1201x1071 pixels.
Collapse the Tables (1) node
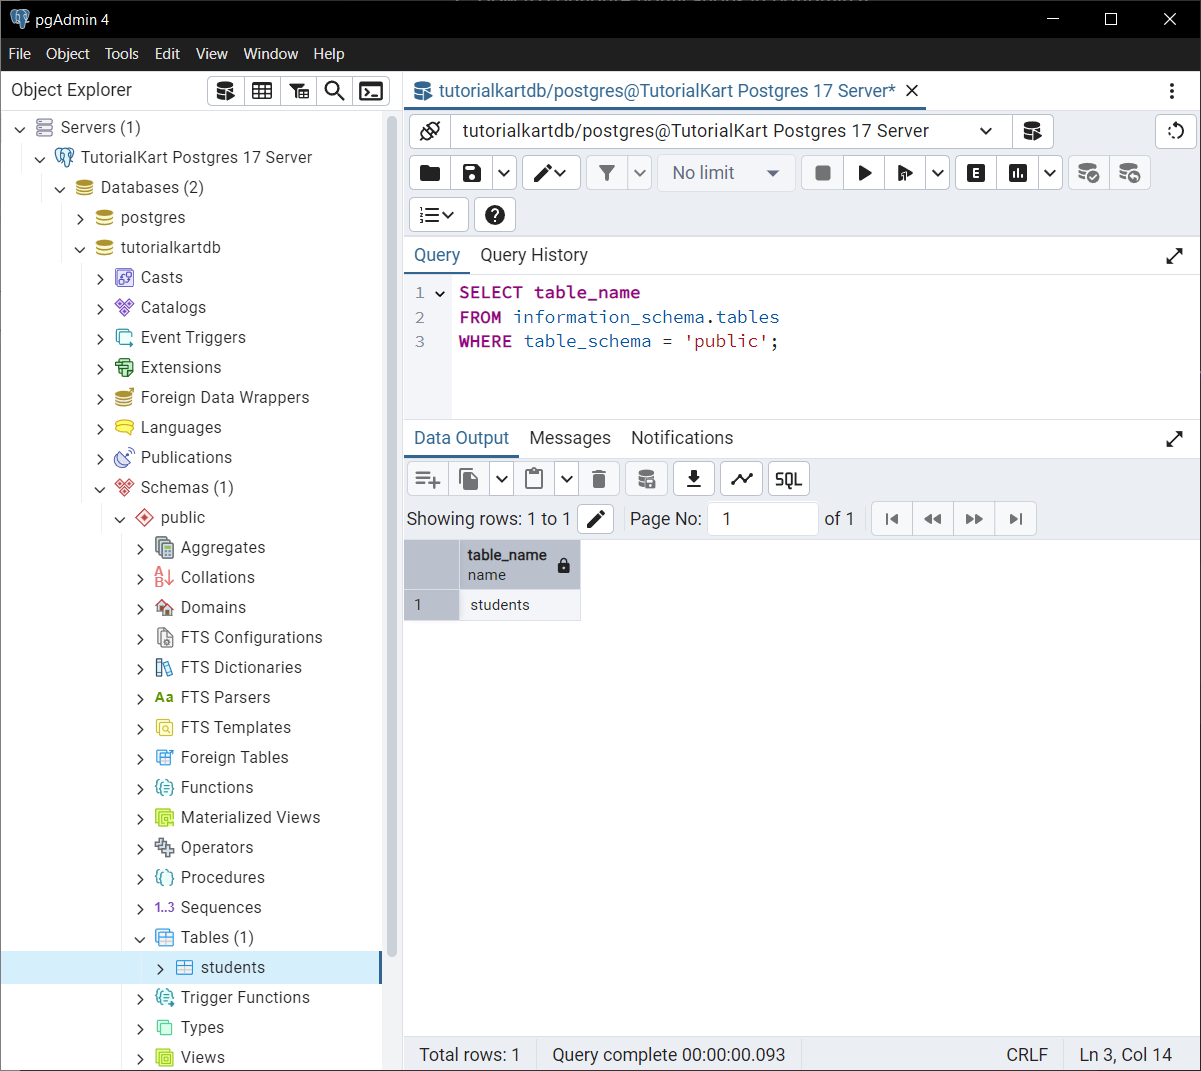(140, 939)
